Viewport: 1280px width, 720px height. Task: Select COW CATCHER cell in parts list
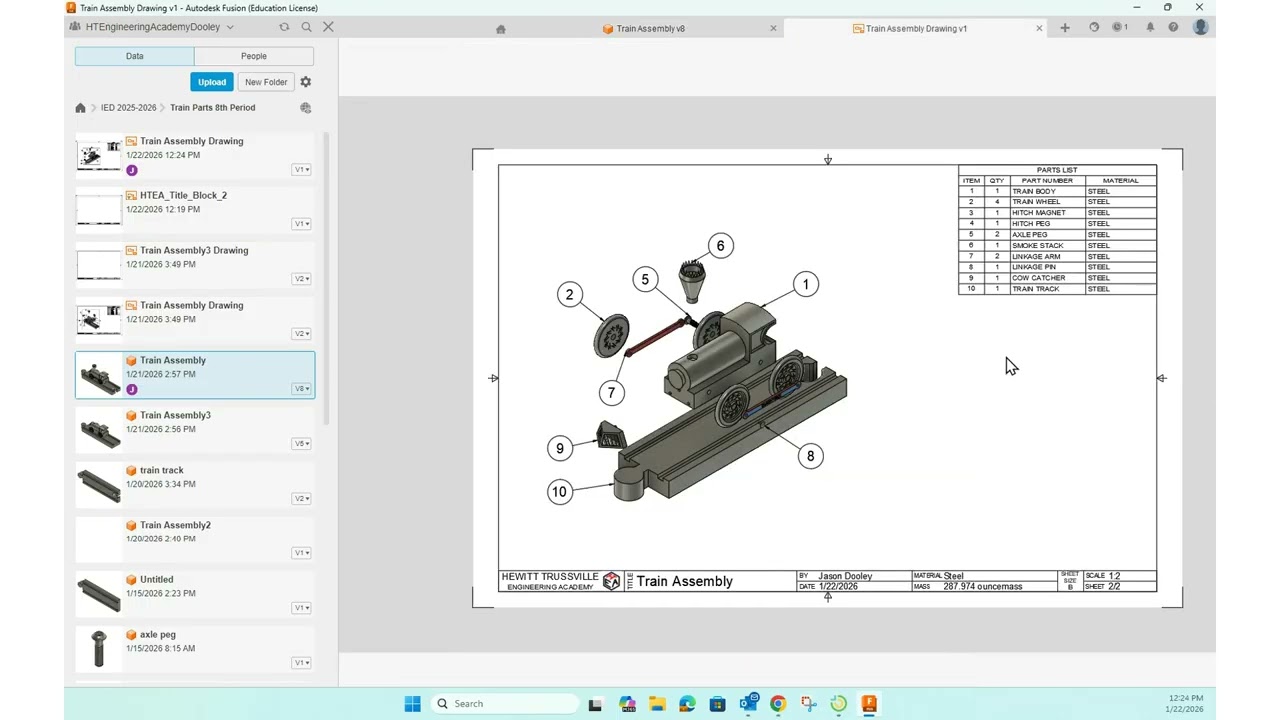(1047, 278)
